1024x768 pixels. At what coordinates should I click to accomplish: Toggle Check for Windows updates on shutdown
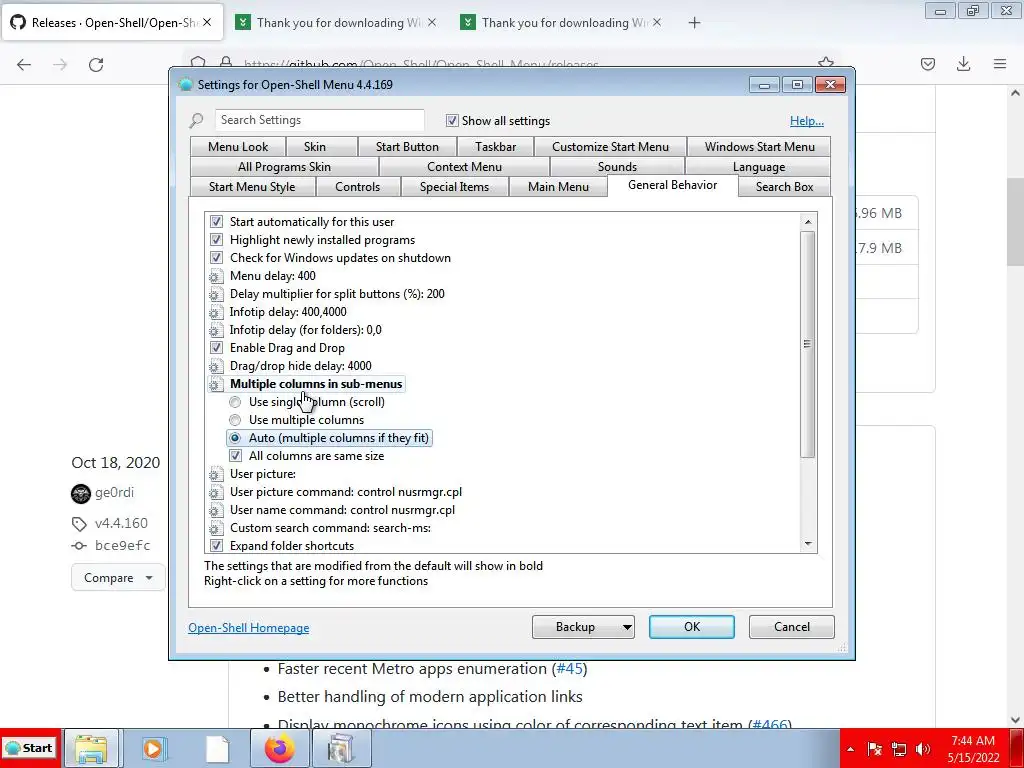pyautogui.click(x=216, y=258)
